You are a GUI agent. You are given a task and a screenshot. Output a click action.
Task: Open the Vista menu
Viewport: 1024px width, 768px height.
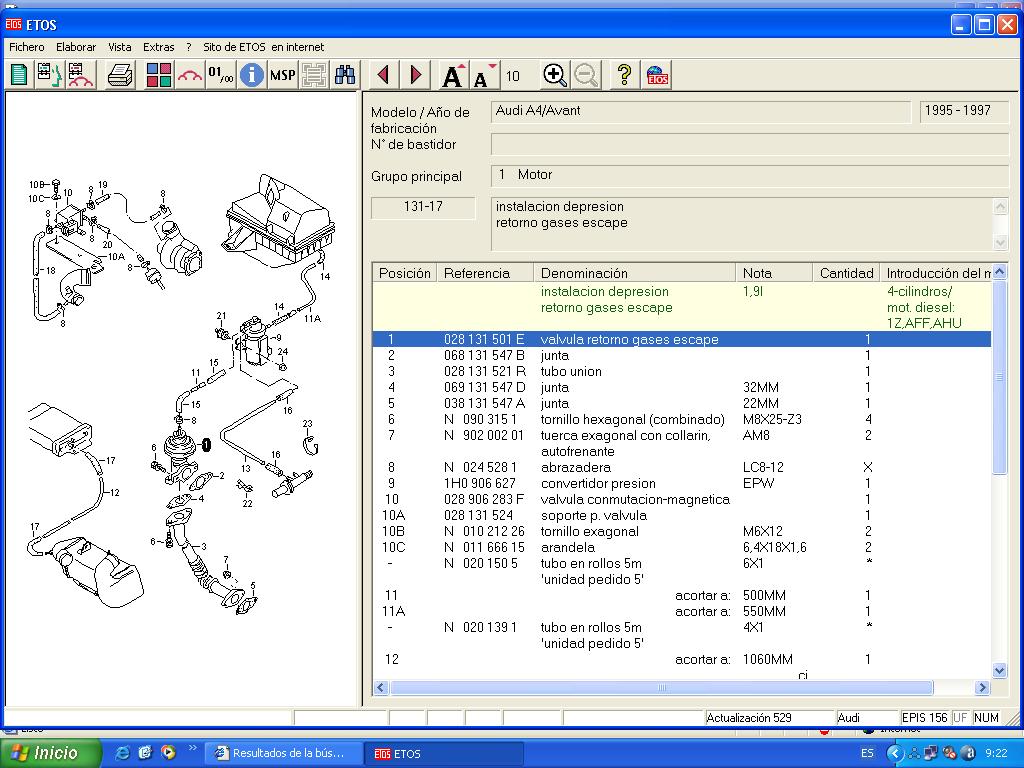[x=120, y=47]
